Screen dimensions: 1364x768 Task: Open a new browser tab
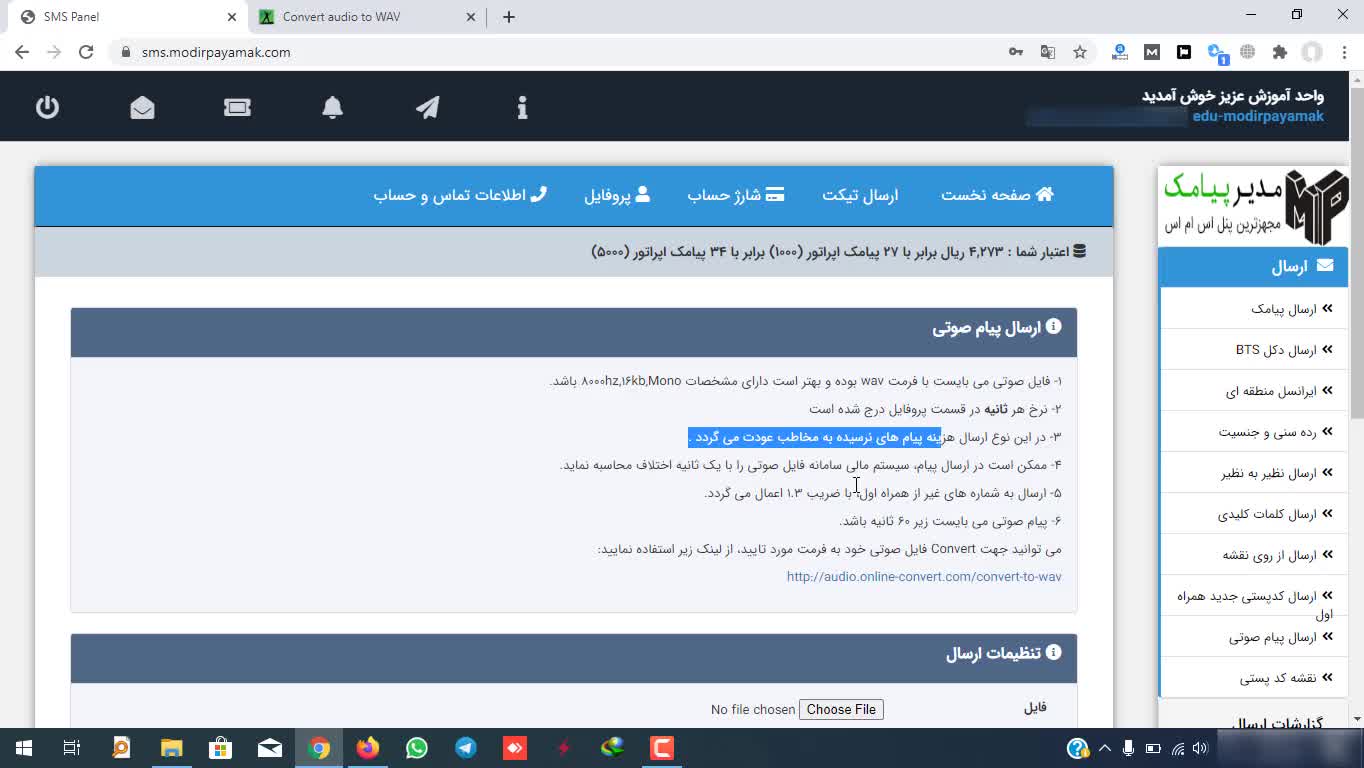click(x=508, y=17)
